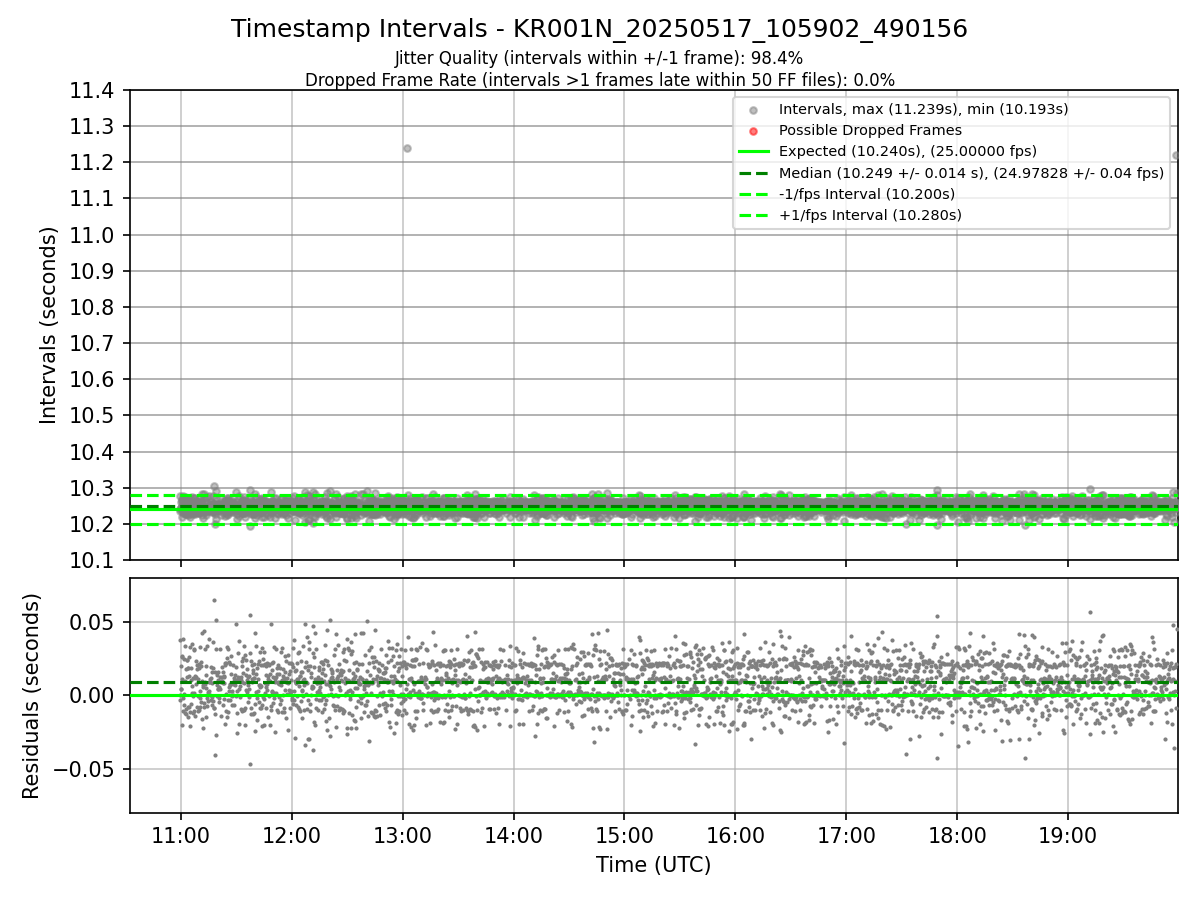Click the solid green line sample beside Expected
Screen dimensions: 1200x900
pos(754,151)
